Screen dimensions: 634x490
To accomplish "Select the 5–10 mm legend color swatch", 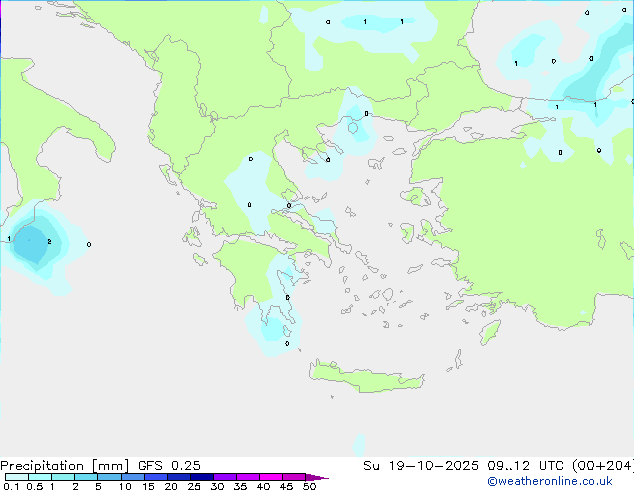I will 109,477.
